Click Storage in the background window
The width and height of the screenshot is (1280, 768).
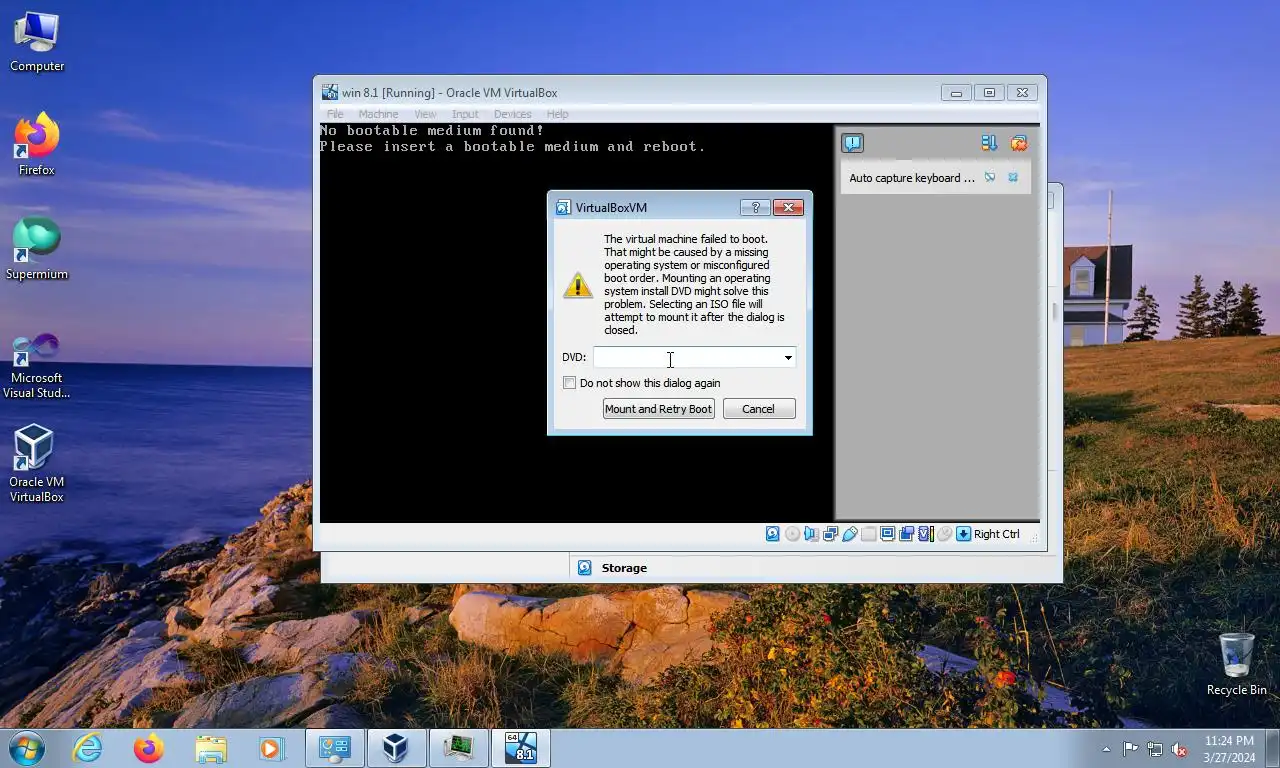(624, 568)
